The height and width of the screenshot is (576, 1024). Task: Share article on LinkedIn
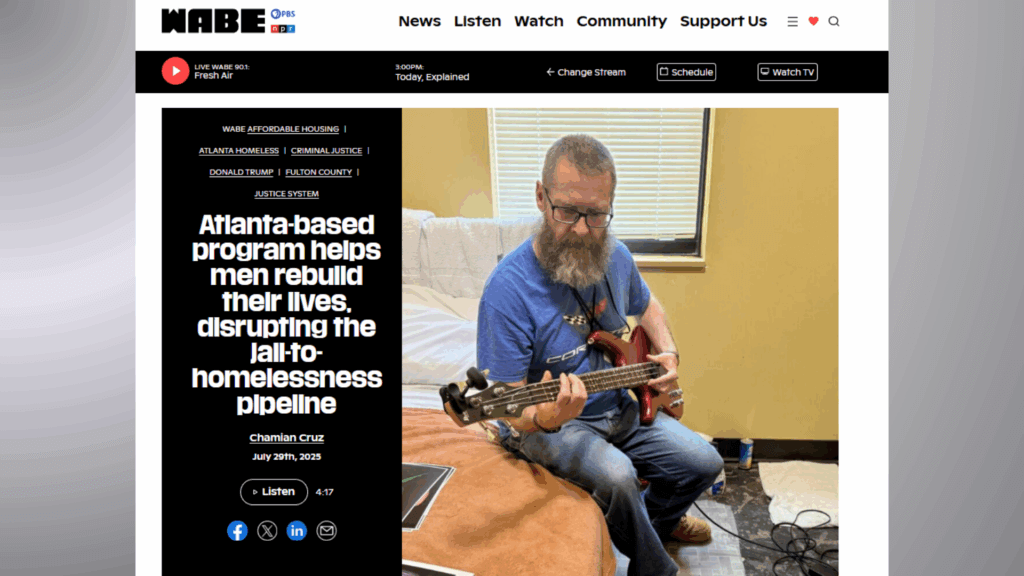click(296, 531)
